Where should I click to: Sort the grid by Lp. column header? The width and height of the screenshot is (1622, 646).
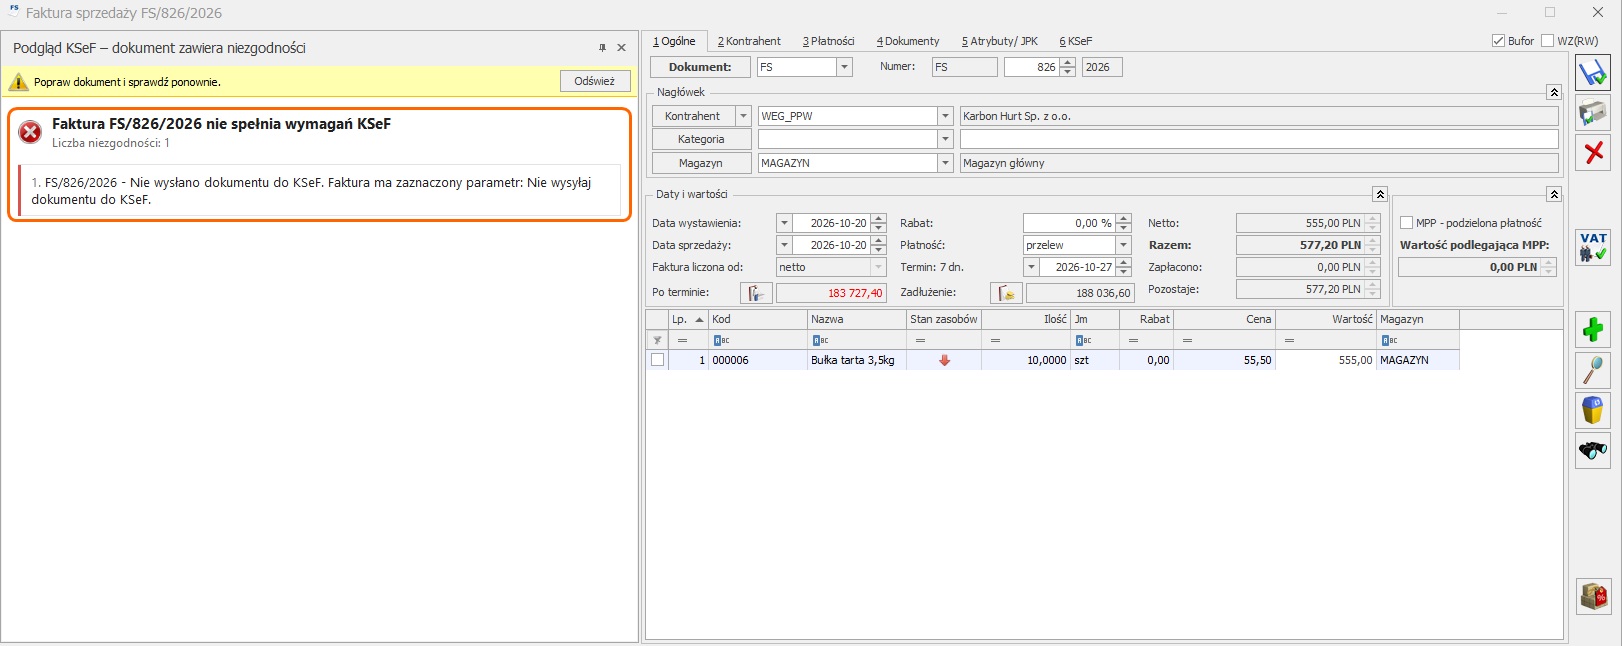click(x=687, y=319)
